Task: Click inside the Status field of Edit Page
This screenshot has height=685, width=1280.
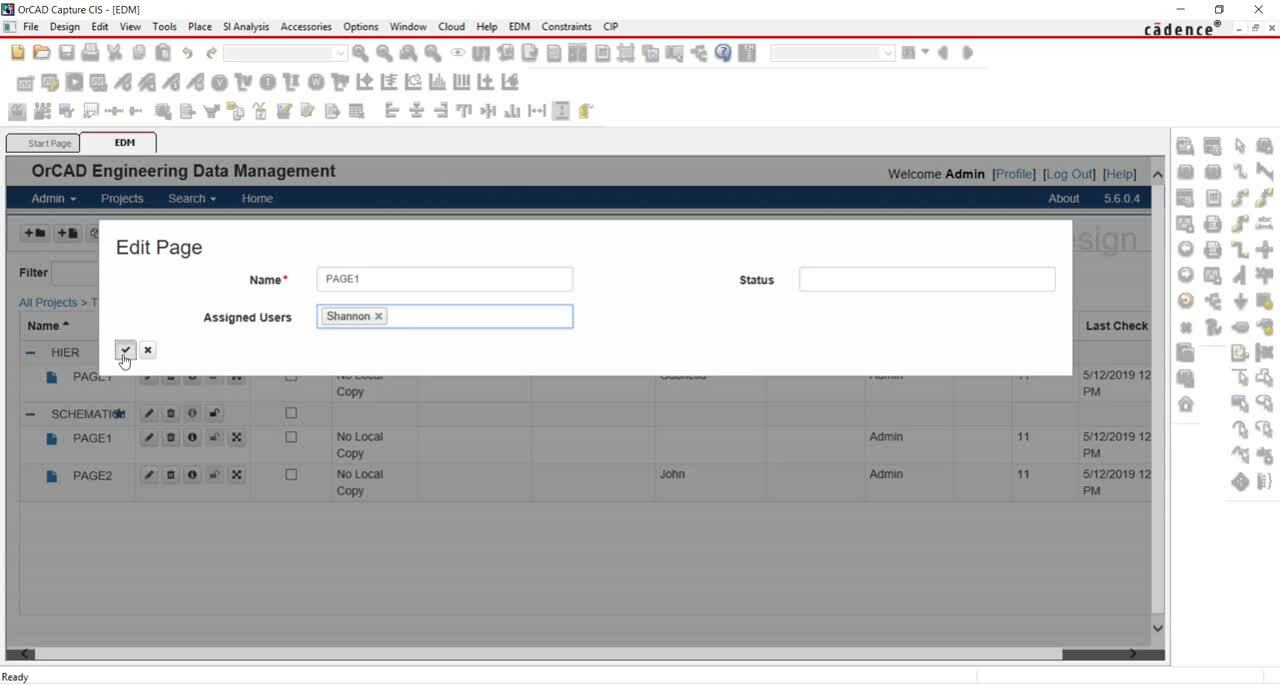Action: (x=926, y=279)
